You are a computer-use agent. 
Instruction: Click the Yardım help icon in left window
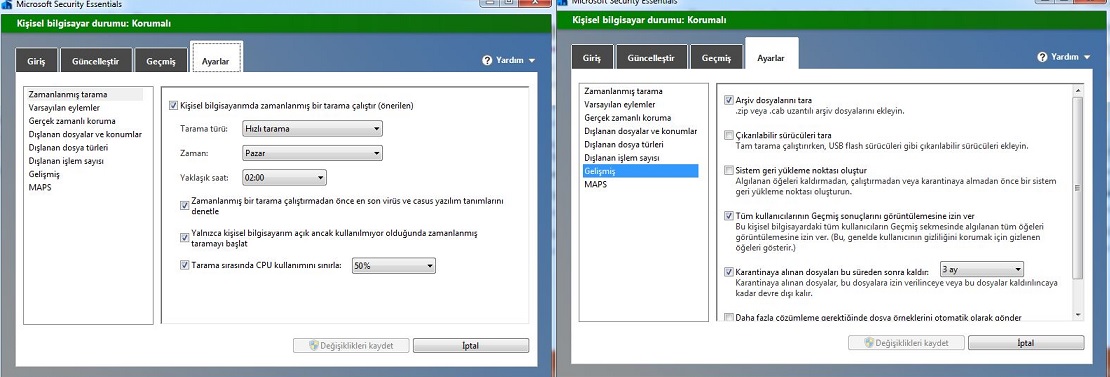click(487, 60)
